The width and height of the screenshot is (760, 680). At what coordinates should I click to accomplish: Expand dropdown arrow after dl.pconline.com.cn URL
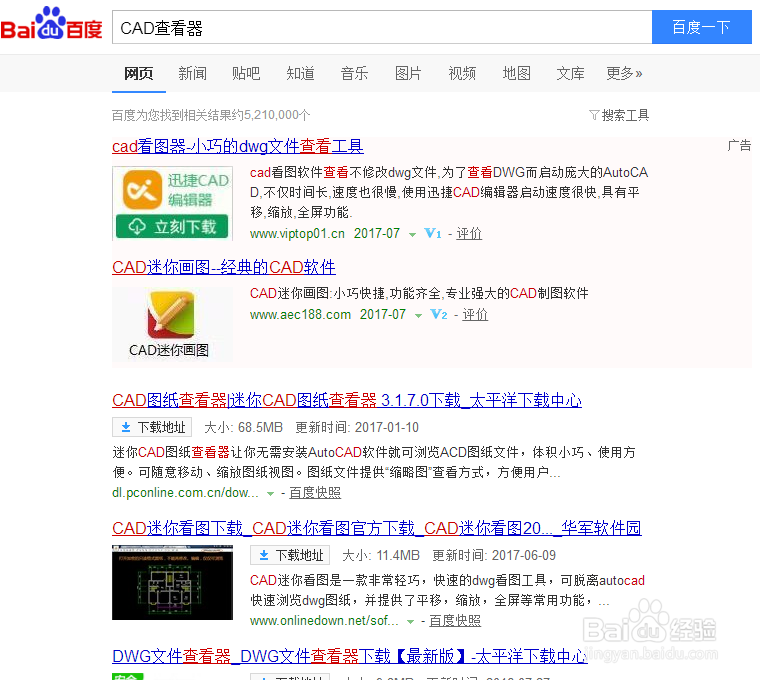(x=270, y=494)
